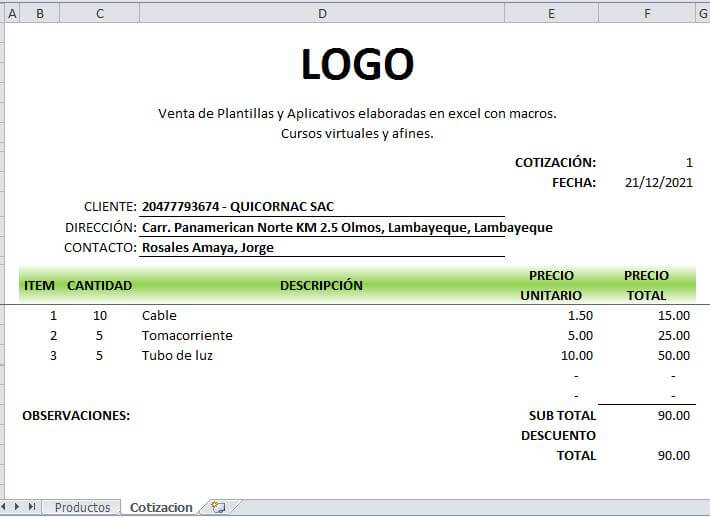Click the Carr. Panamerican Norte address cell
710x517 pixels.
tap(346, 227)
